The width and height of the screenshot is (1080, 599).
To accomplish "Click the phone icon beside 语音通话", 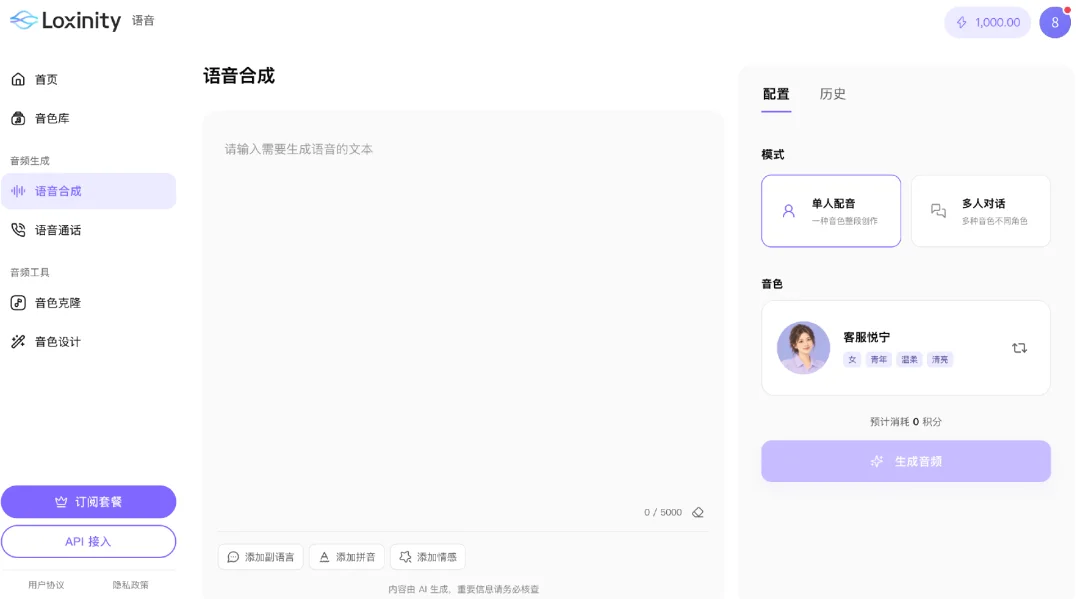I will (18, 230).
